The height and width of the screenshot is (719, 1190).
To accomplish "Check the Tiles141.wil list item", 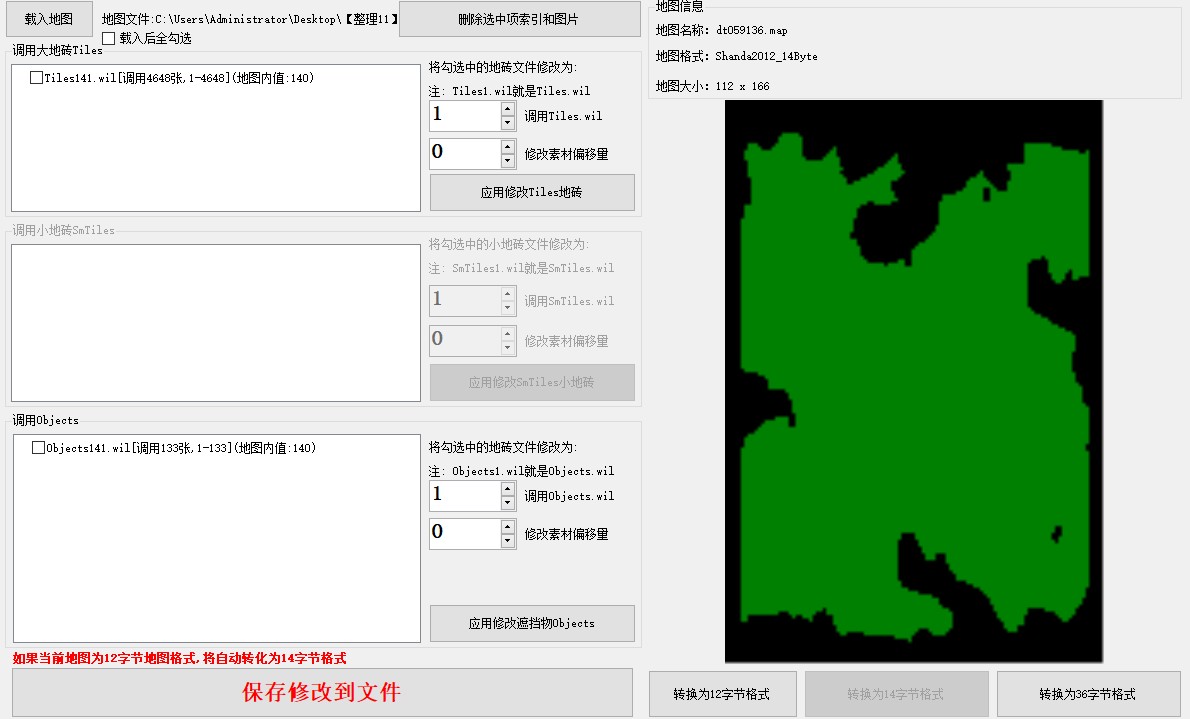I will [x=37, y=78].
